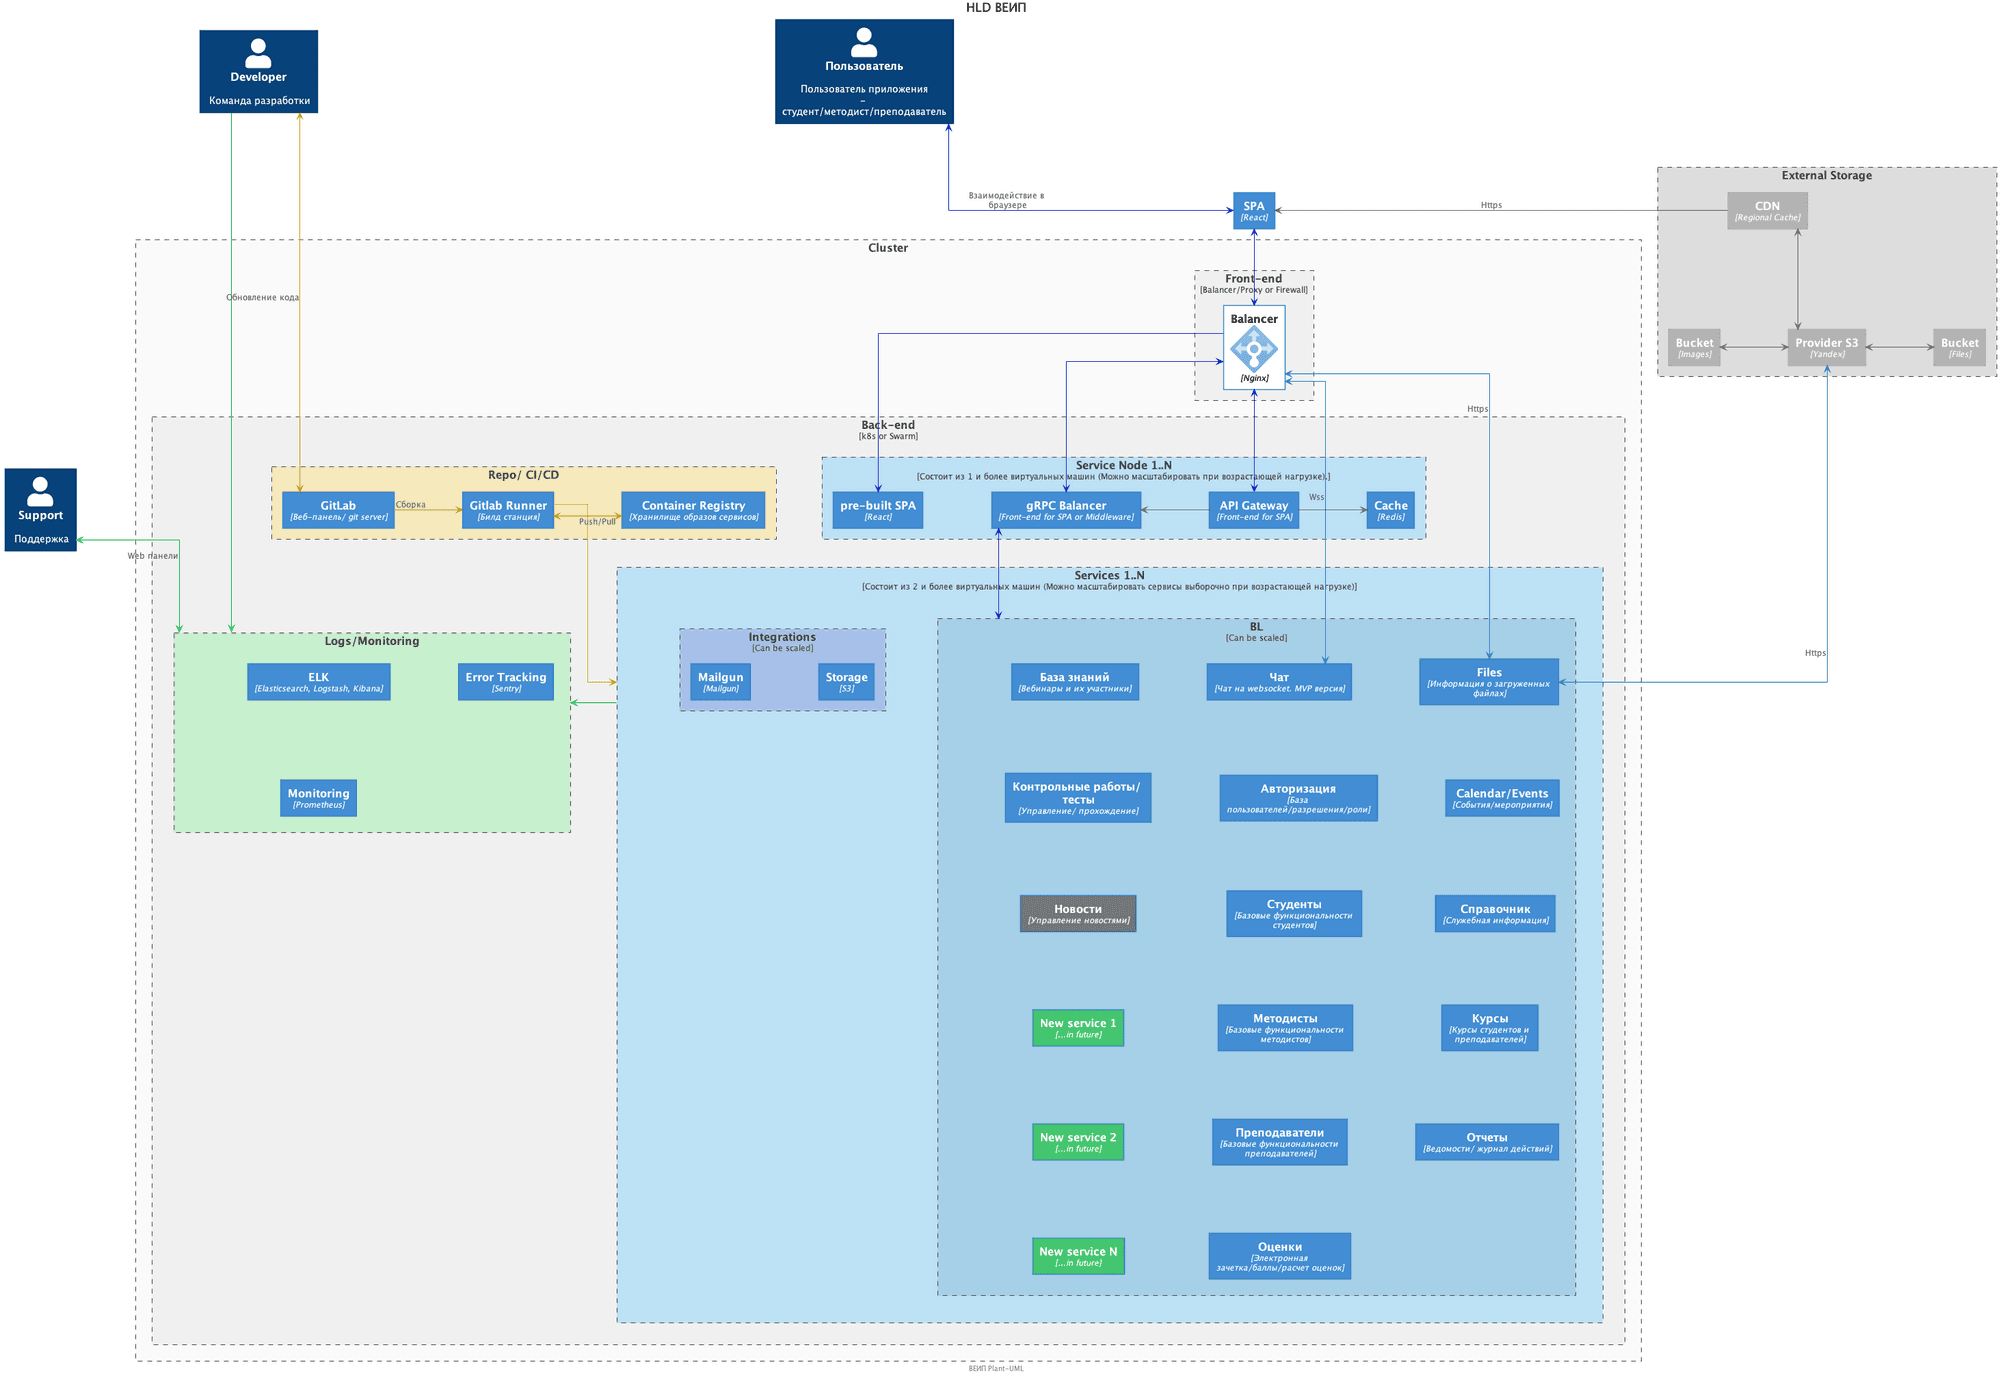Click the Nginx Balancer diamond icon
Screen dimensions: 2000x1376
pos(1253,349)
